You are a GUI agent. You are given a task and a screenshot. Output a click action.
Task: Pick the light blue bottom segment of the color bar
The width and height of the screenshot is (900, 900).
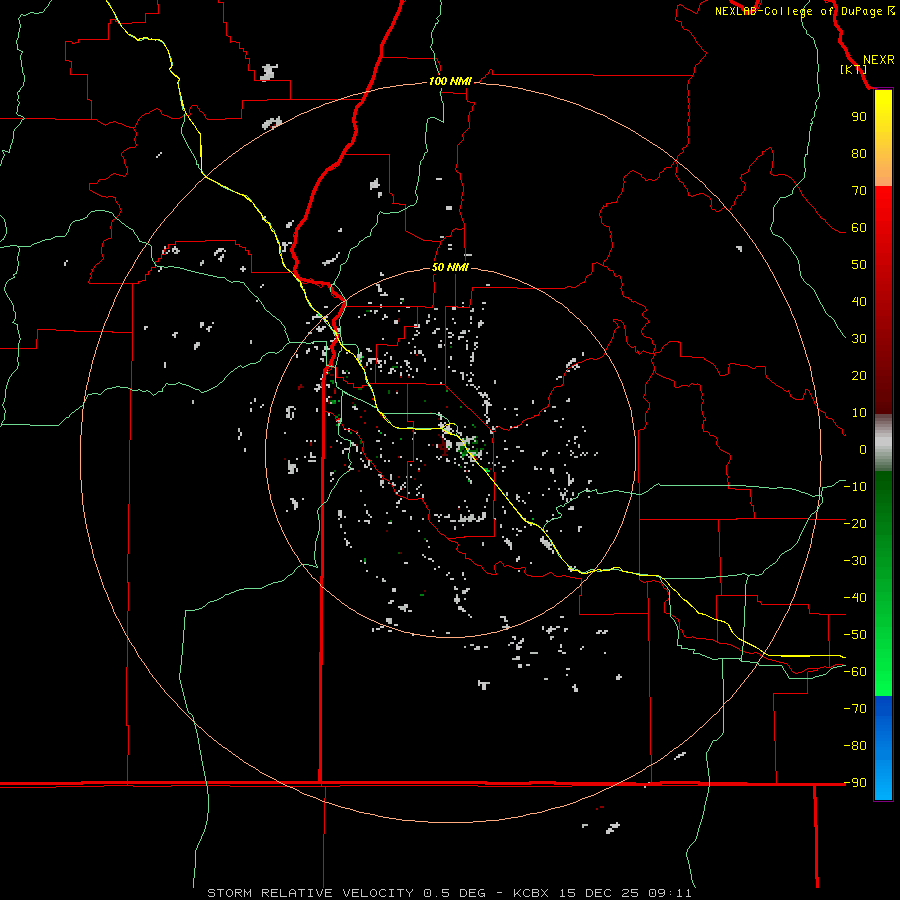pyautogui.click(x=883, y=783)
